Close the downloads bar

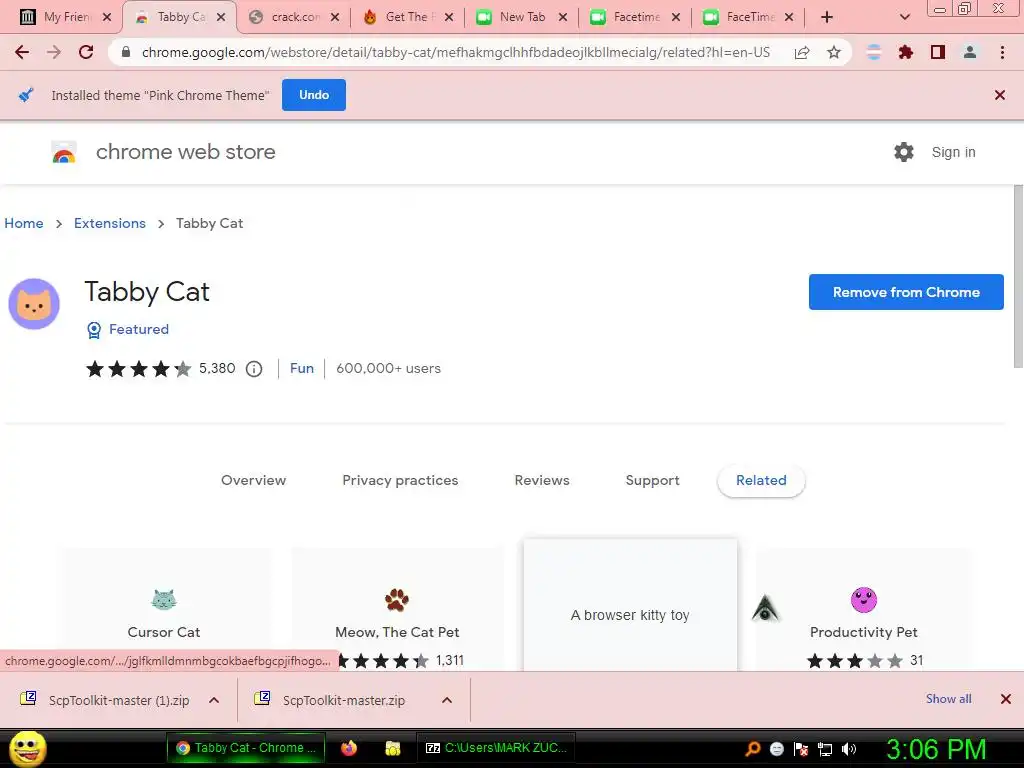pyautogui.click(x=1006, y=699)
